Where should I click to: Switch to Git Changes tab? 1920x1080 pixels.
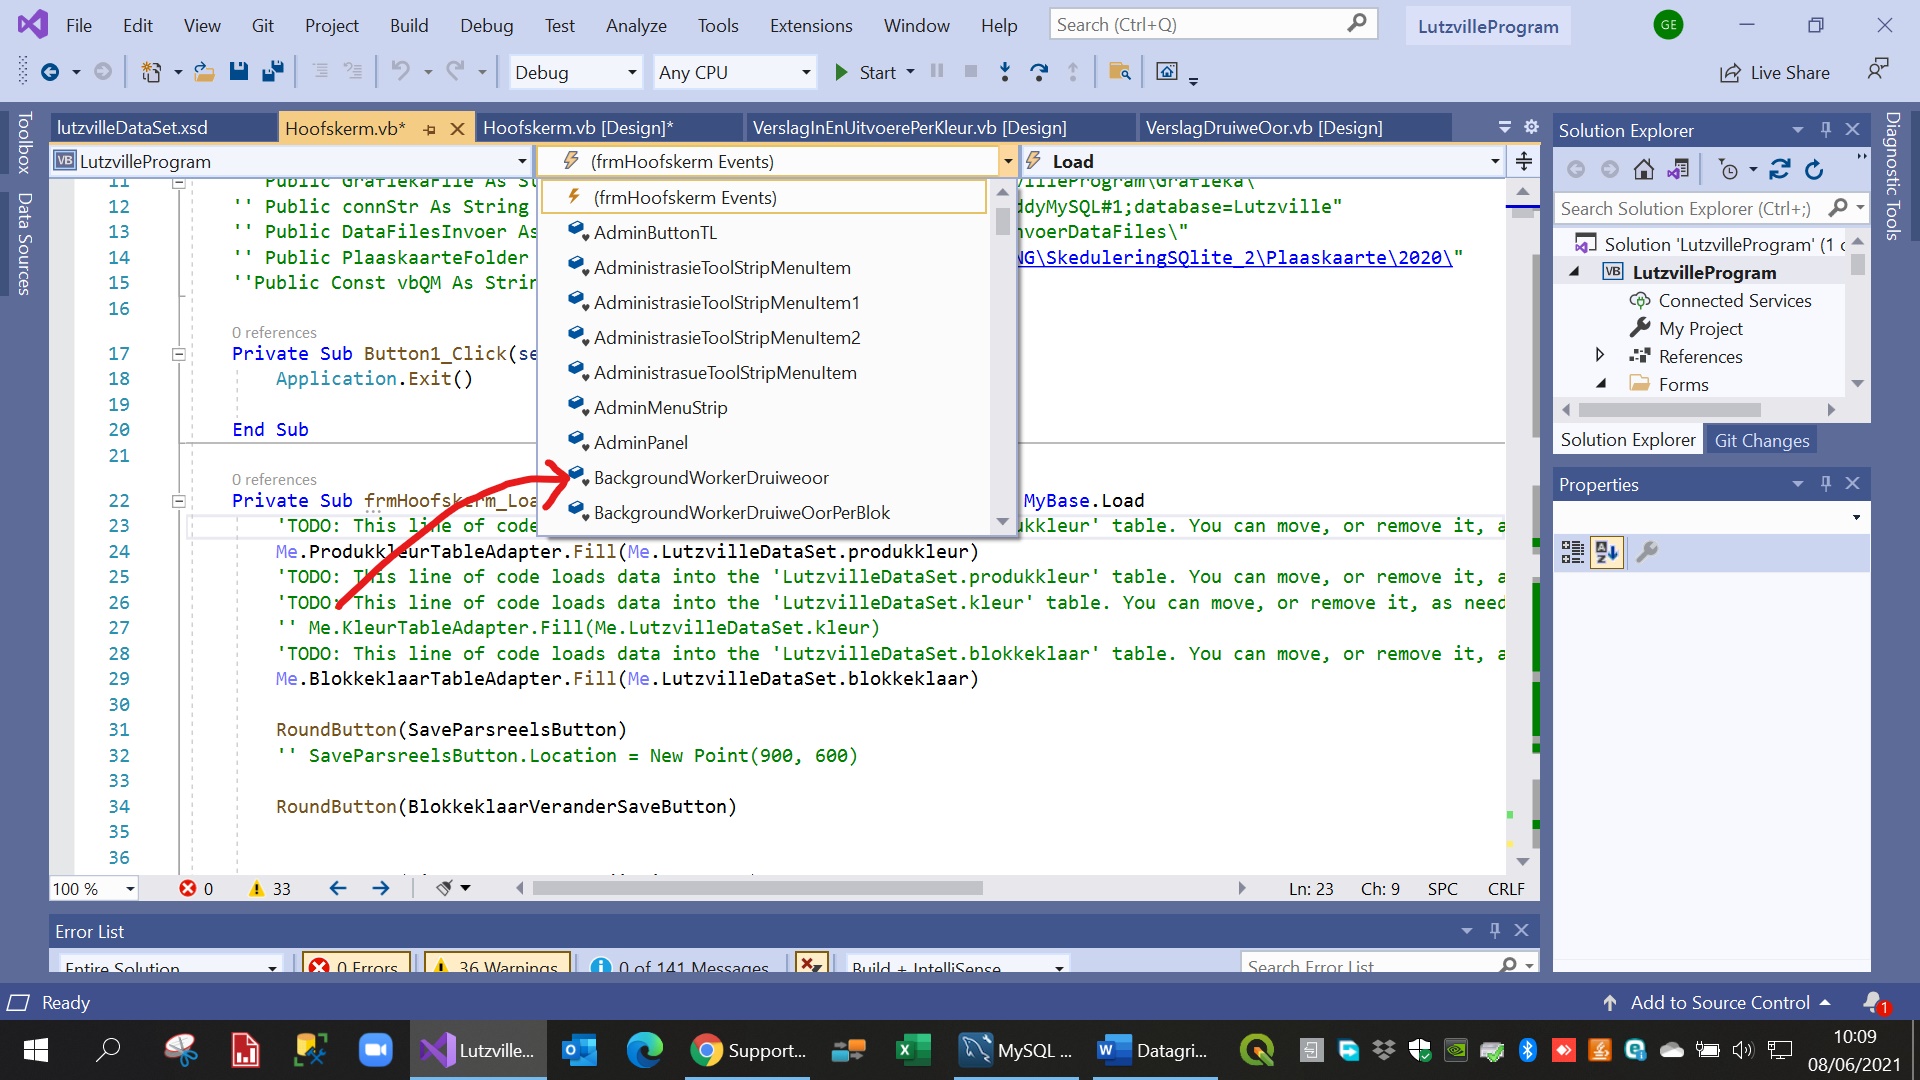[1761, 440]
